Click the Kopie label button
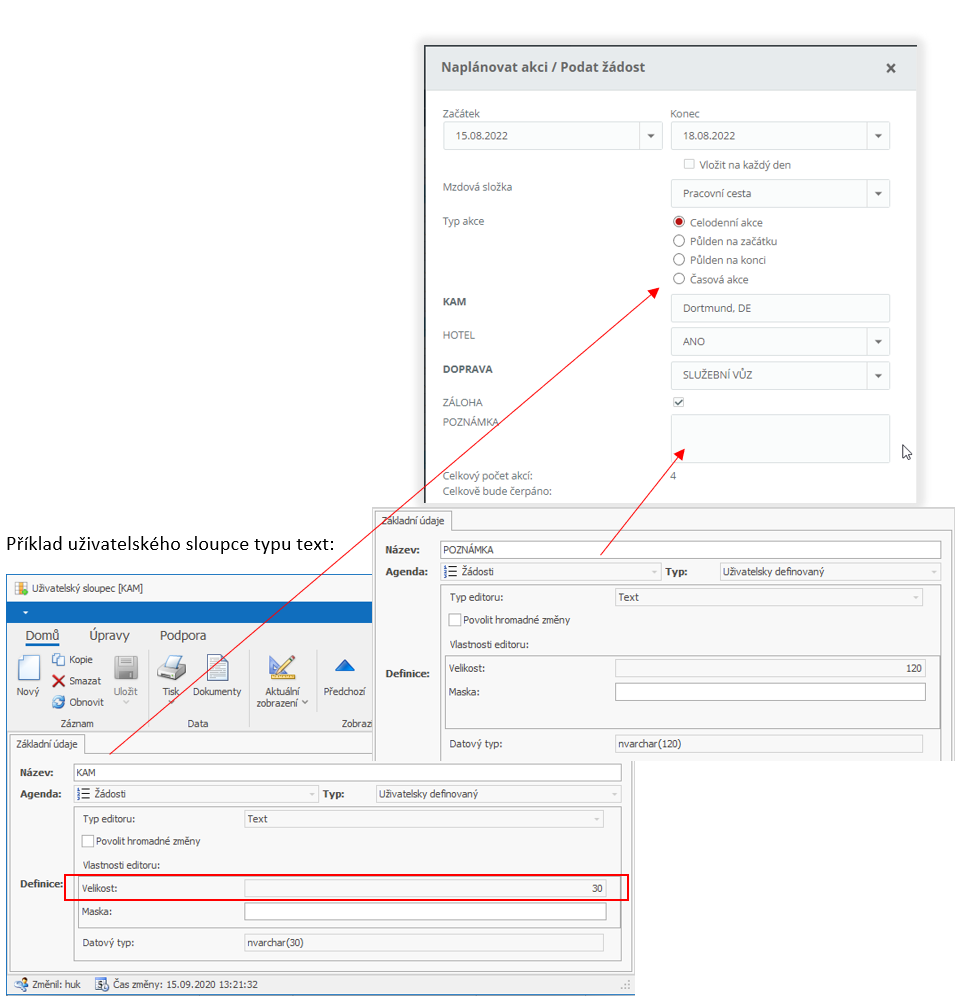The height and width of the screenshot is (1006, 970). 81,660
